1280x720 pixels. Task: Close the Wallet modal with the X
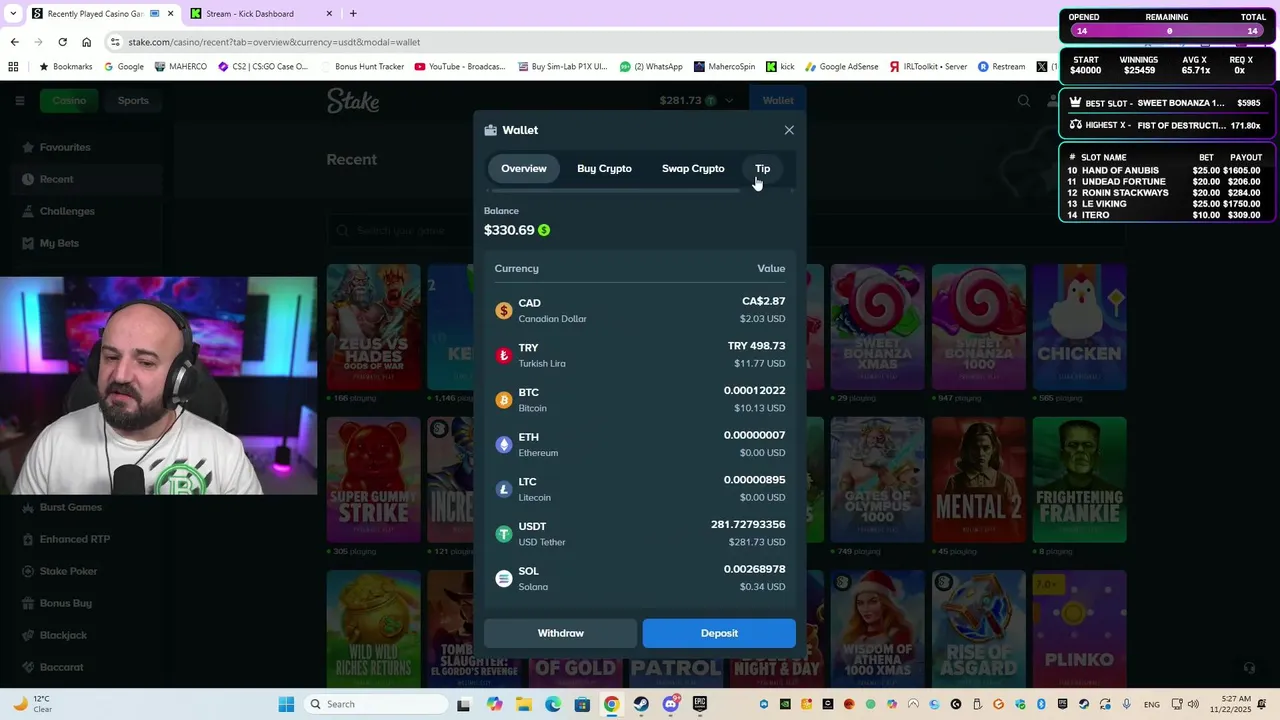tap(789, 130)
